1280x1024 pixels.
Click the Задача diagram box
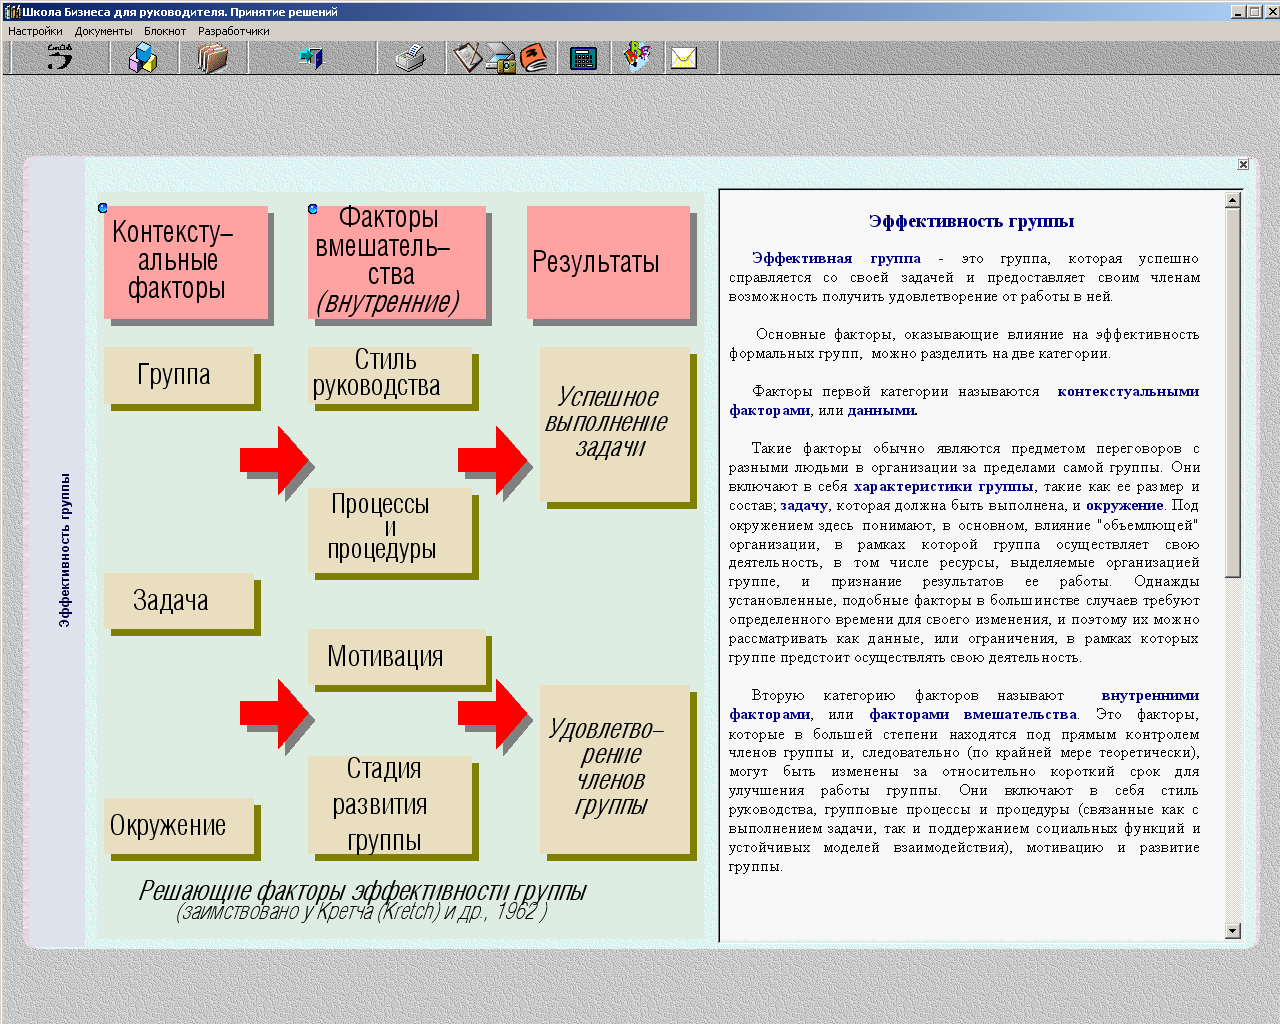pos(179,601)
